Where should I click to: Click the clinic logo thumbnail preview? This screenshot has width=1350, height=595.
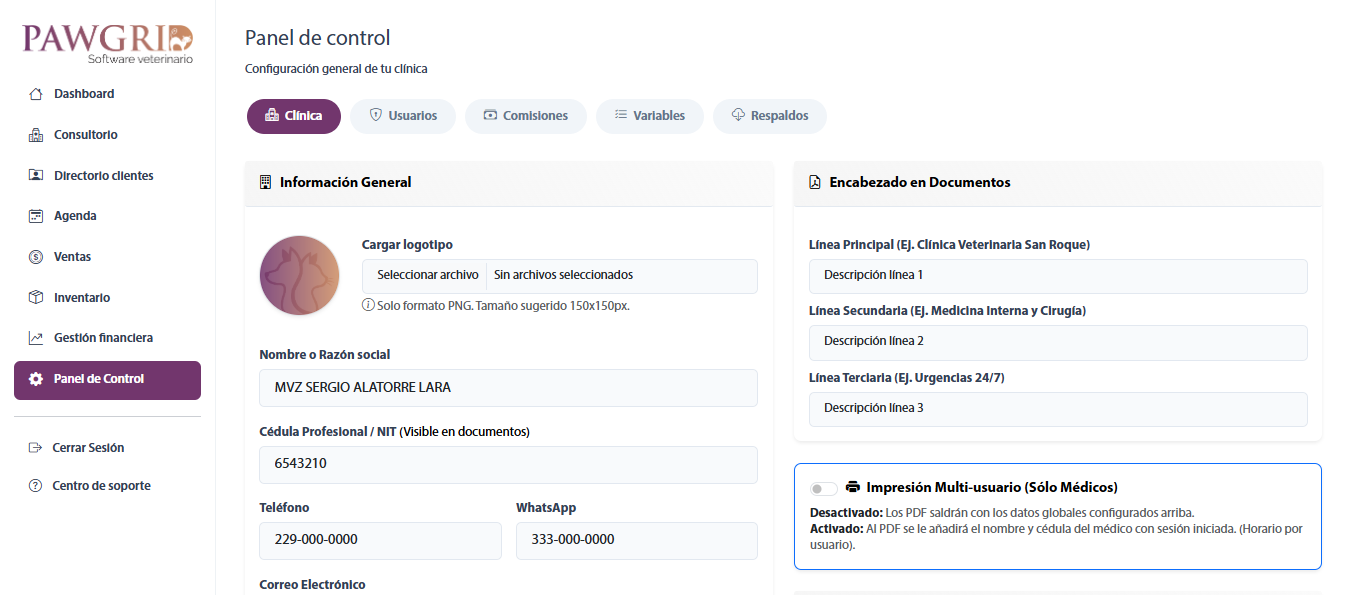(299, 276)
